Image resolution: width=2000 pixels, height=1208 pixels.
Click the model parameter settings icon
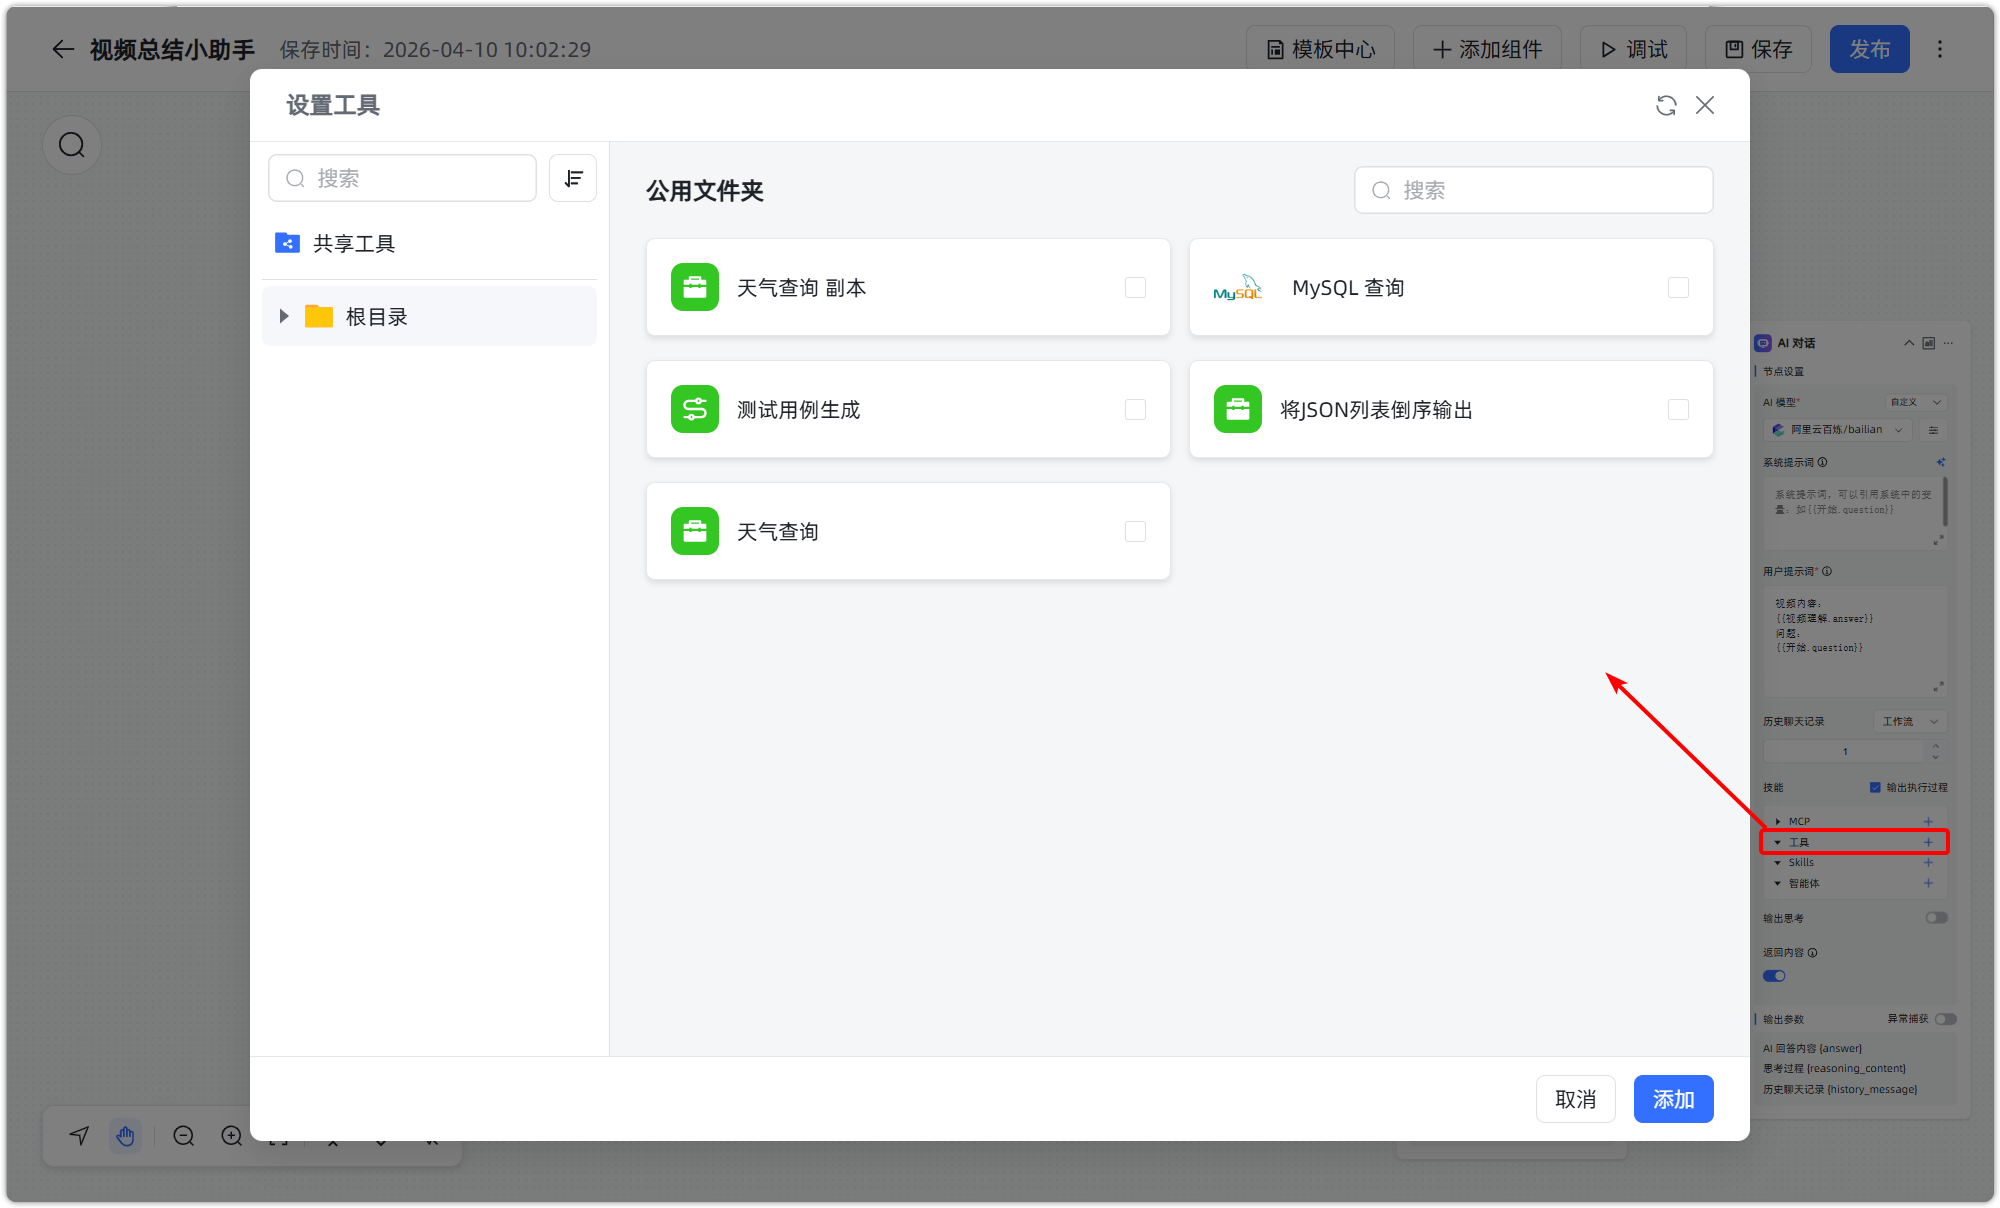pos(1934,430)
